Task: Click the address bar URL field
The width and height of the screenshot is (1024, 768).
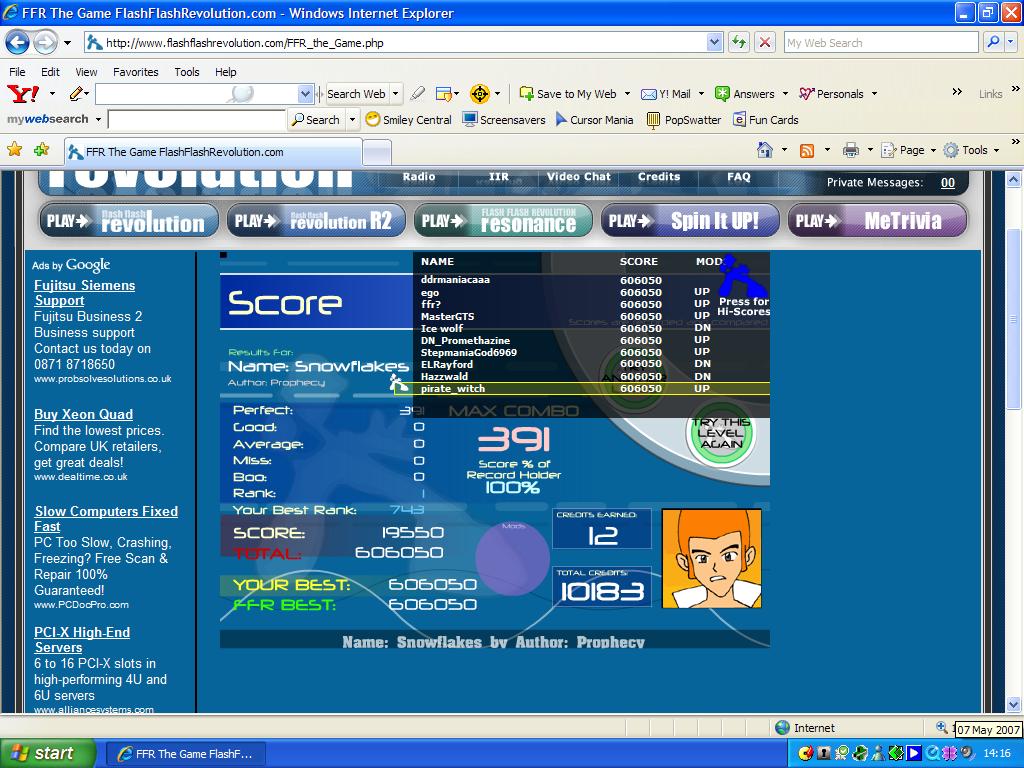Action: (405, 43)
